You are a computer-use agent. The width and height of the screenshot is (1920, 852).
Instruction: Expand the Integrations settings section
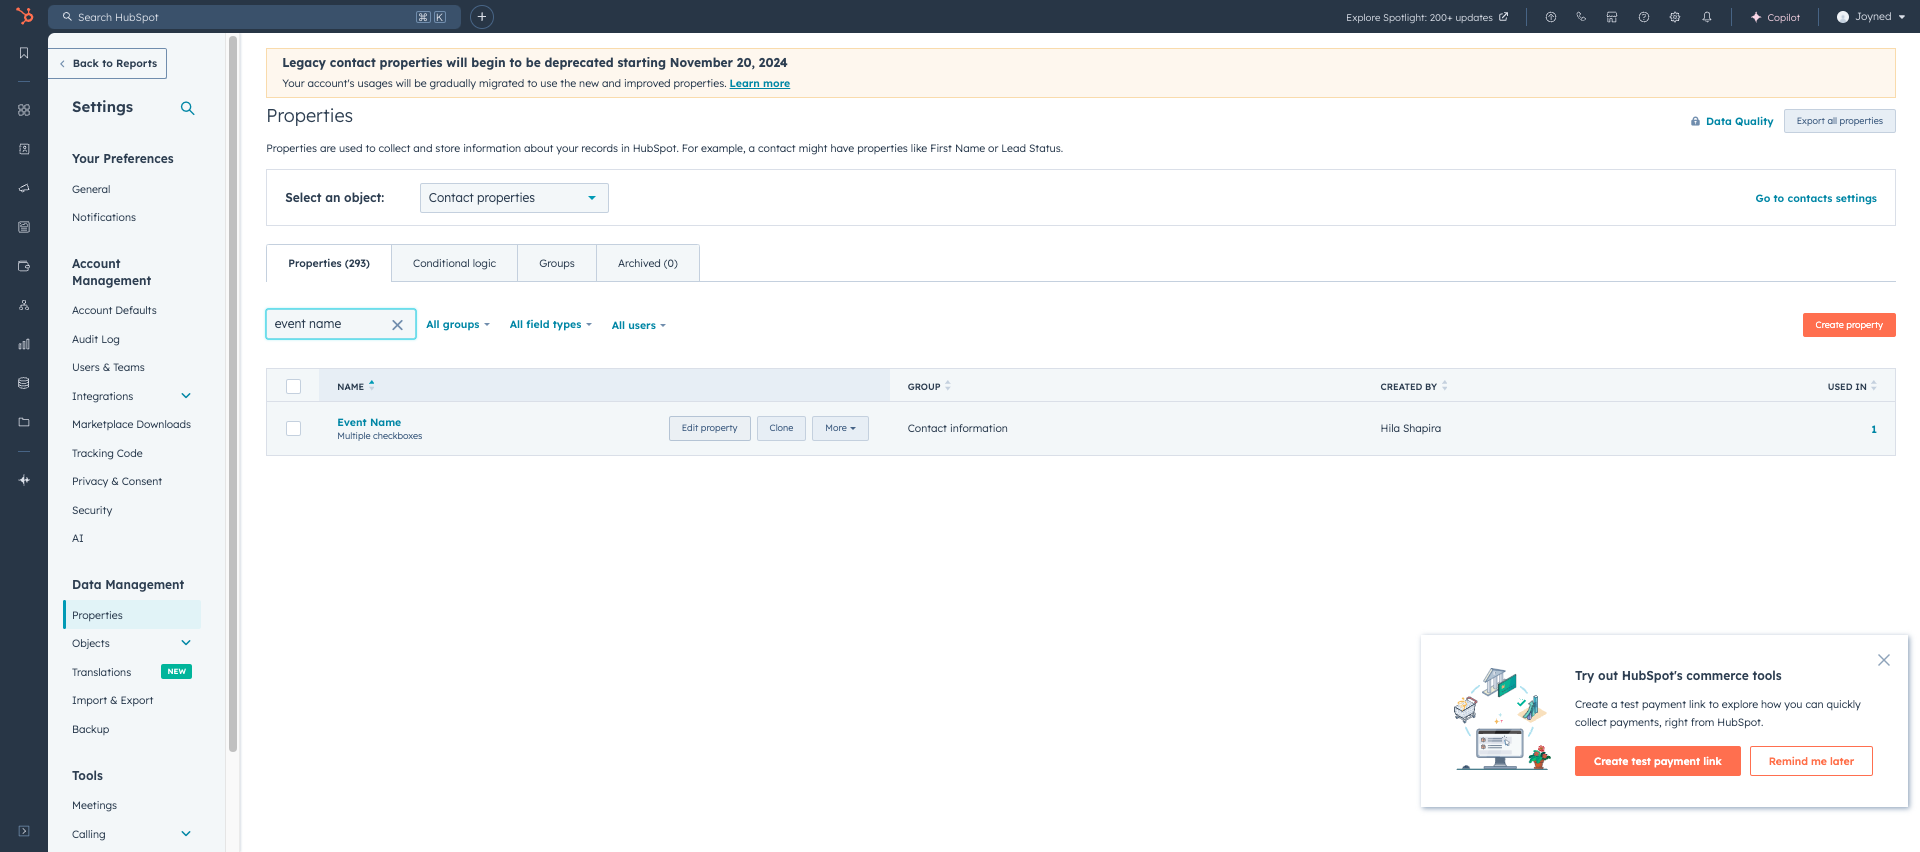(186, 396)
